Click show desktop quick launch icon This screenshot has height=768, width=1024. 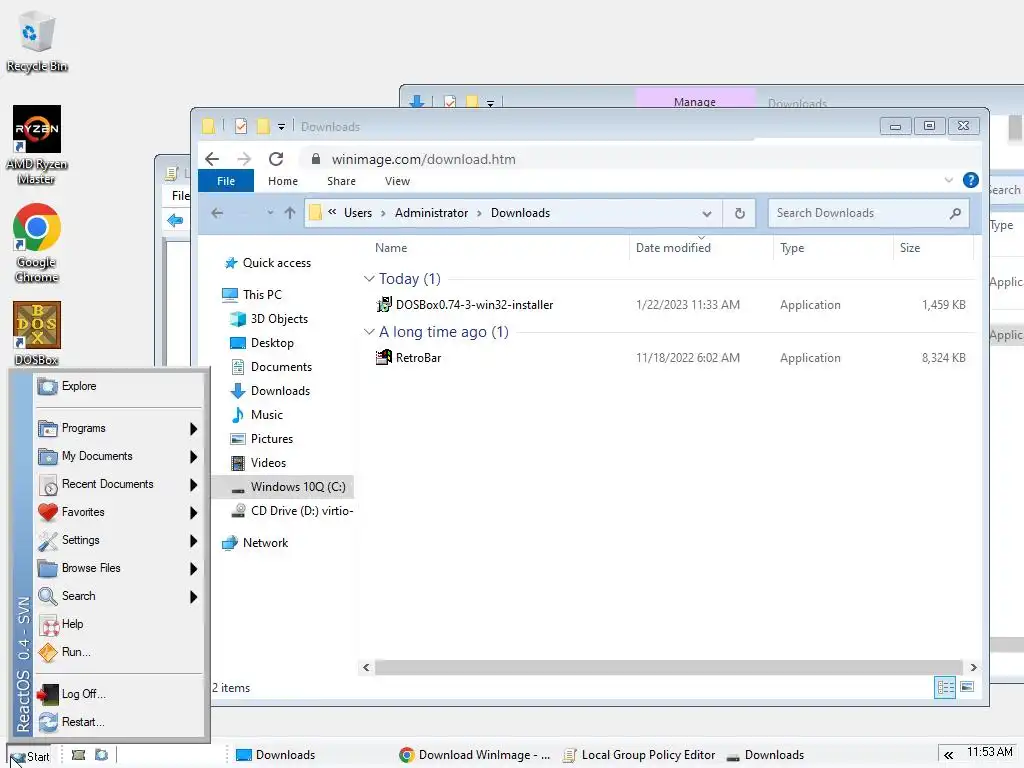tap(78, 756)
